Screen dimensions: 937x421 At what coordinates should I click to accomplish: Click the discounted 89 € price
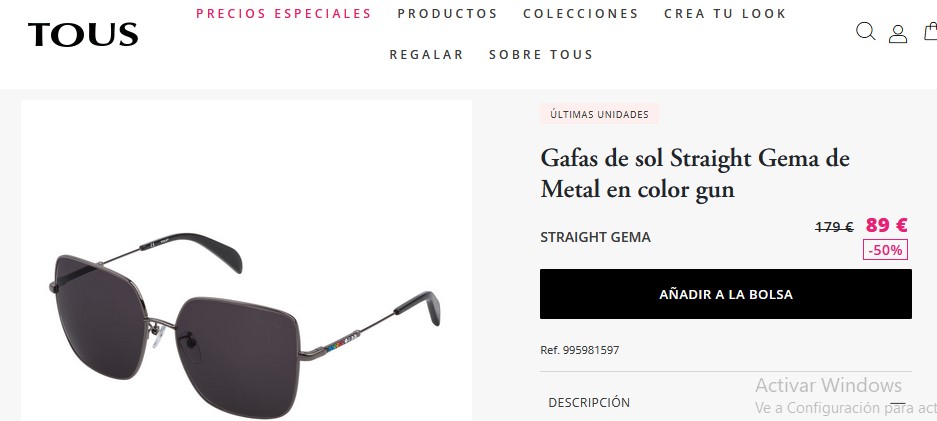(886, 225)
